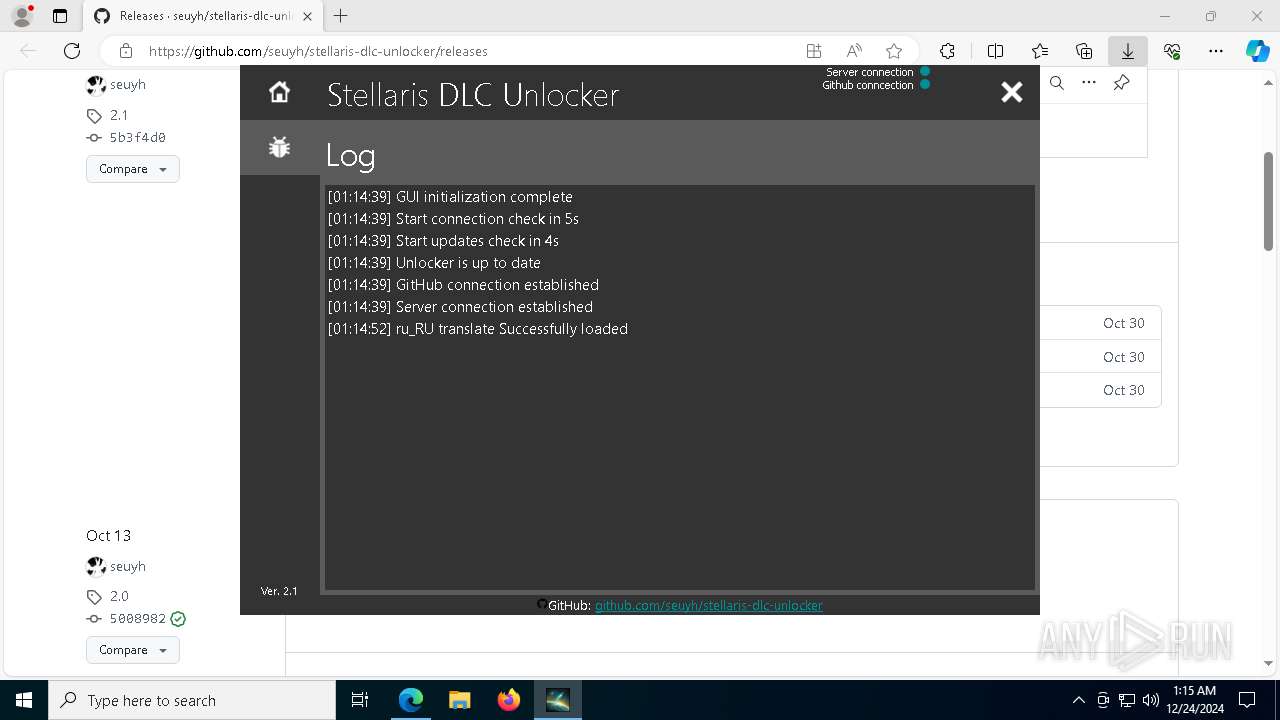
Task: Select the bug Log icon in the sidebar
Action: tap(279, 147)
